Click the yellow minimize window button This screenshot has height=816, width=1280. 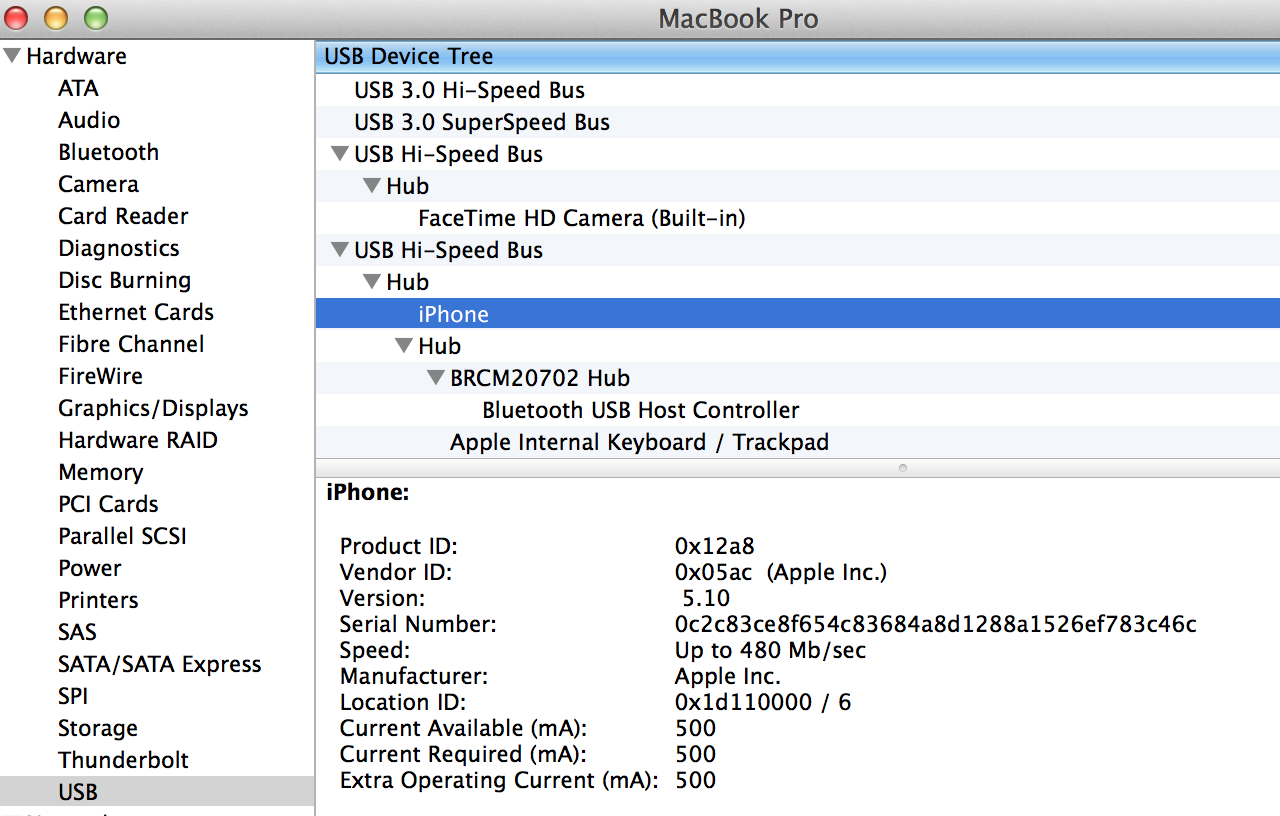click(57, 18)
